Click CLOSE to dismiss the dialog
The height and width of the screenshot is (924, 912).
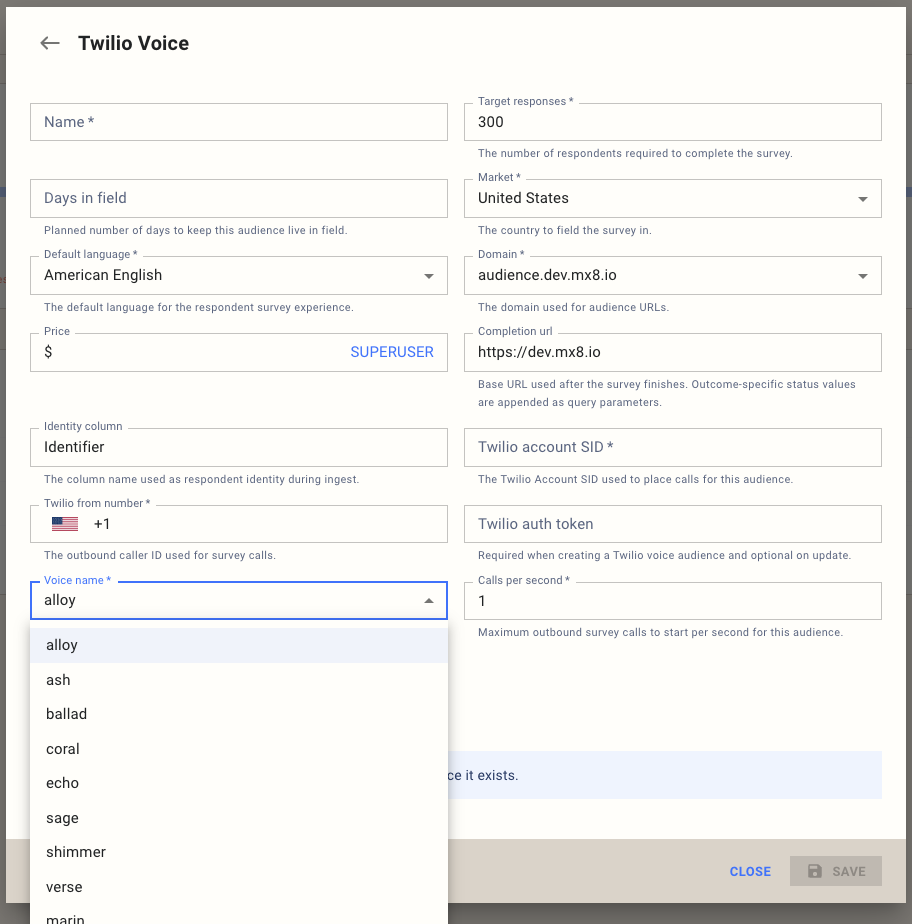750,871
